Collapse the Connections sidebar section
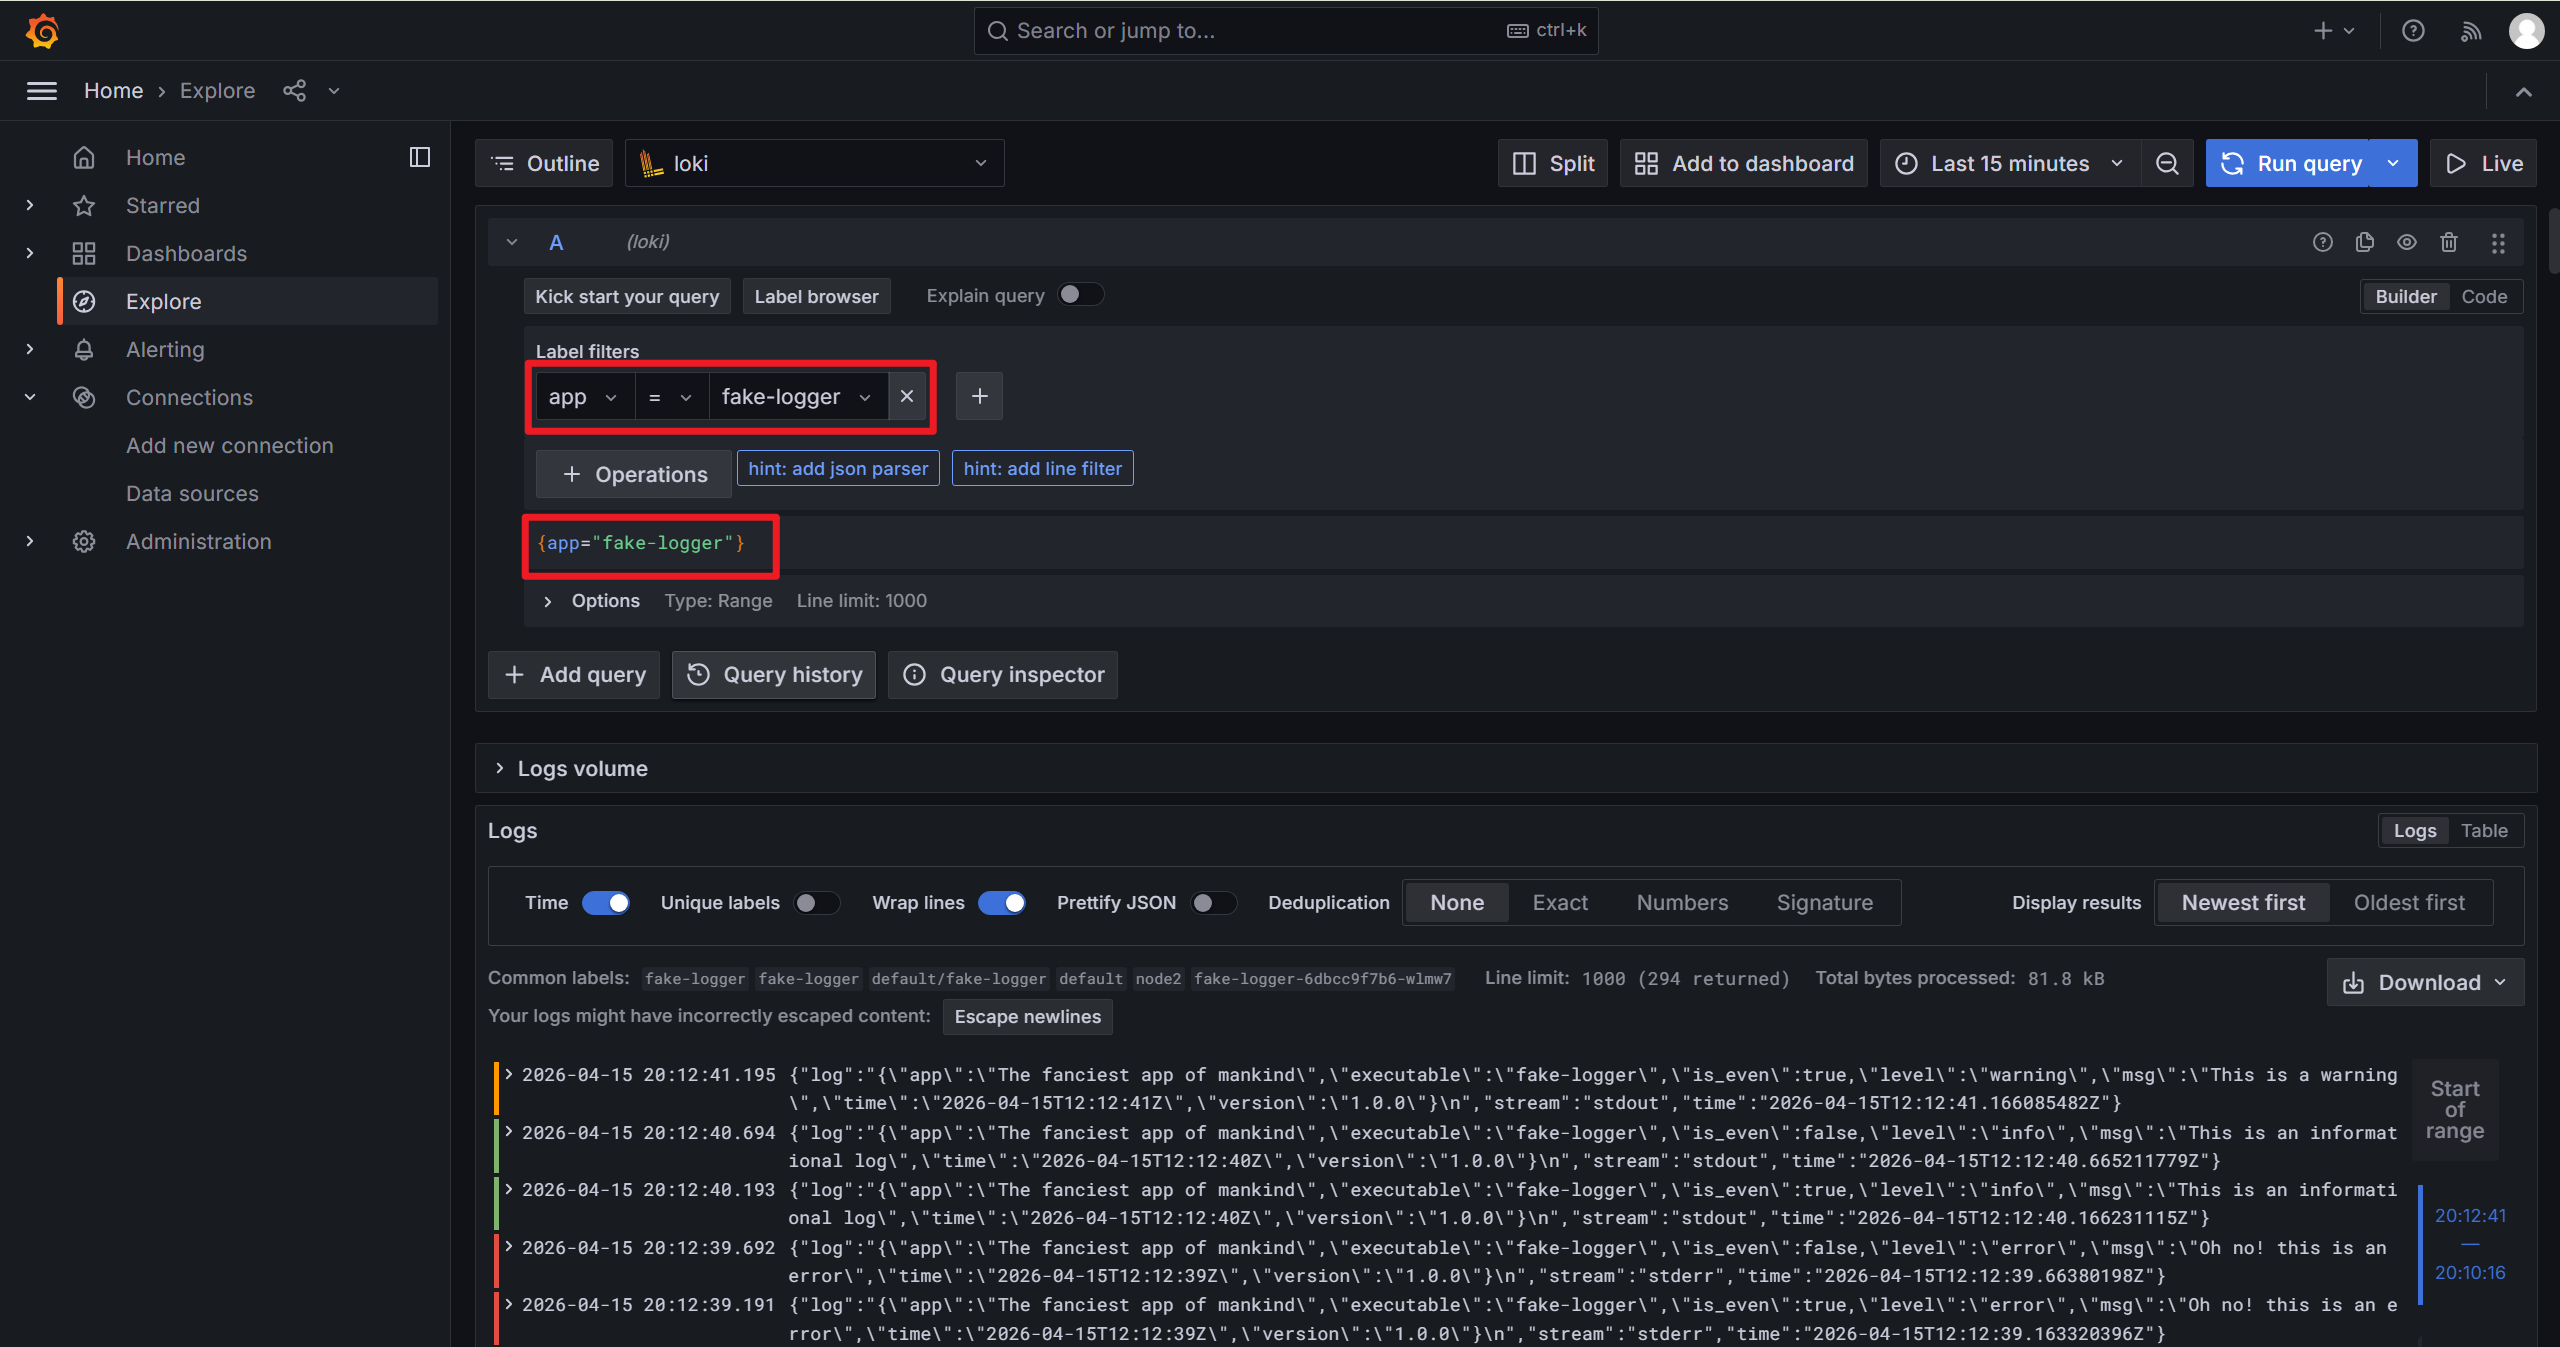The height and width of the screenshot is (1347, 2560). (x=30, y=397)
